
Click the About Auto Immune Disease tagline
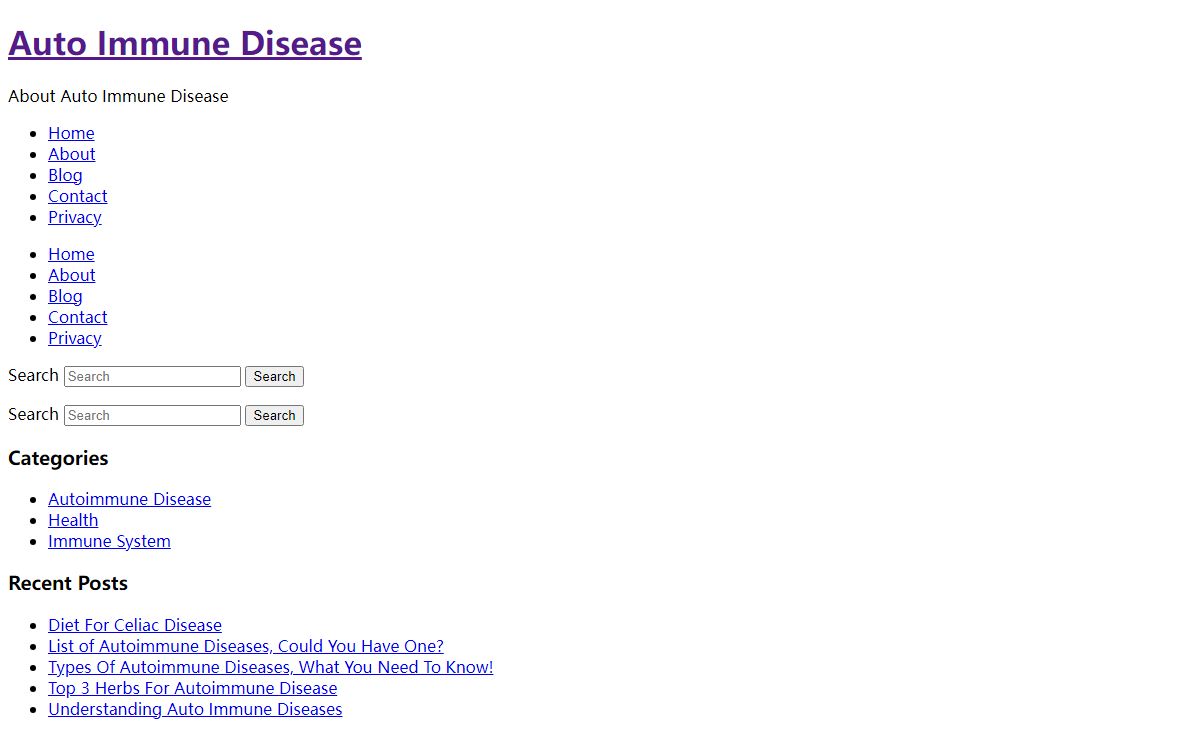[x=118, y=96]
